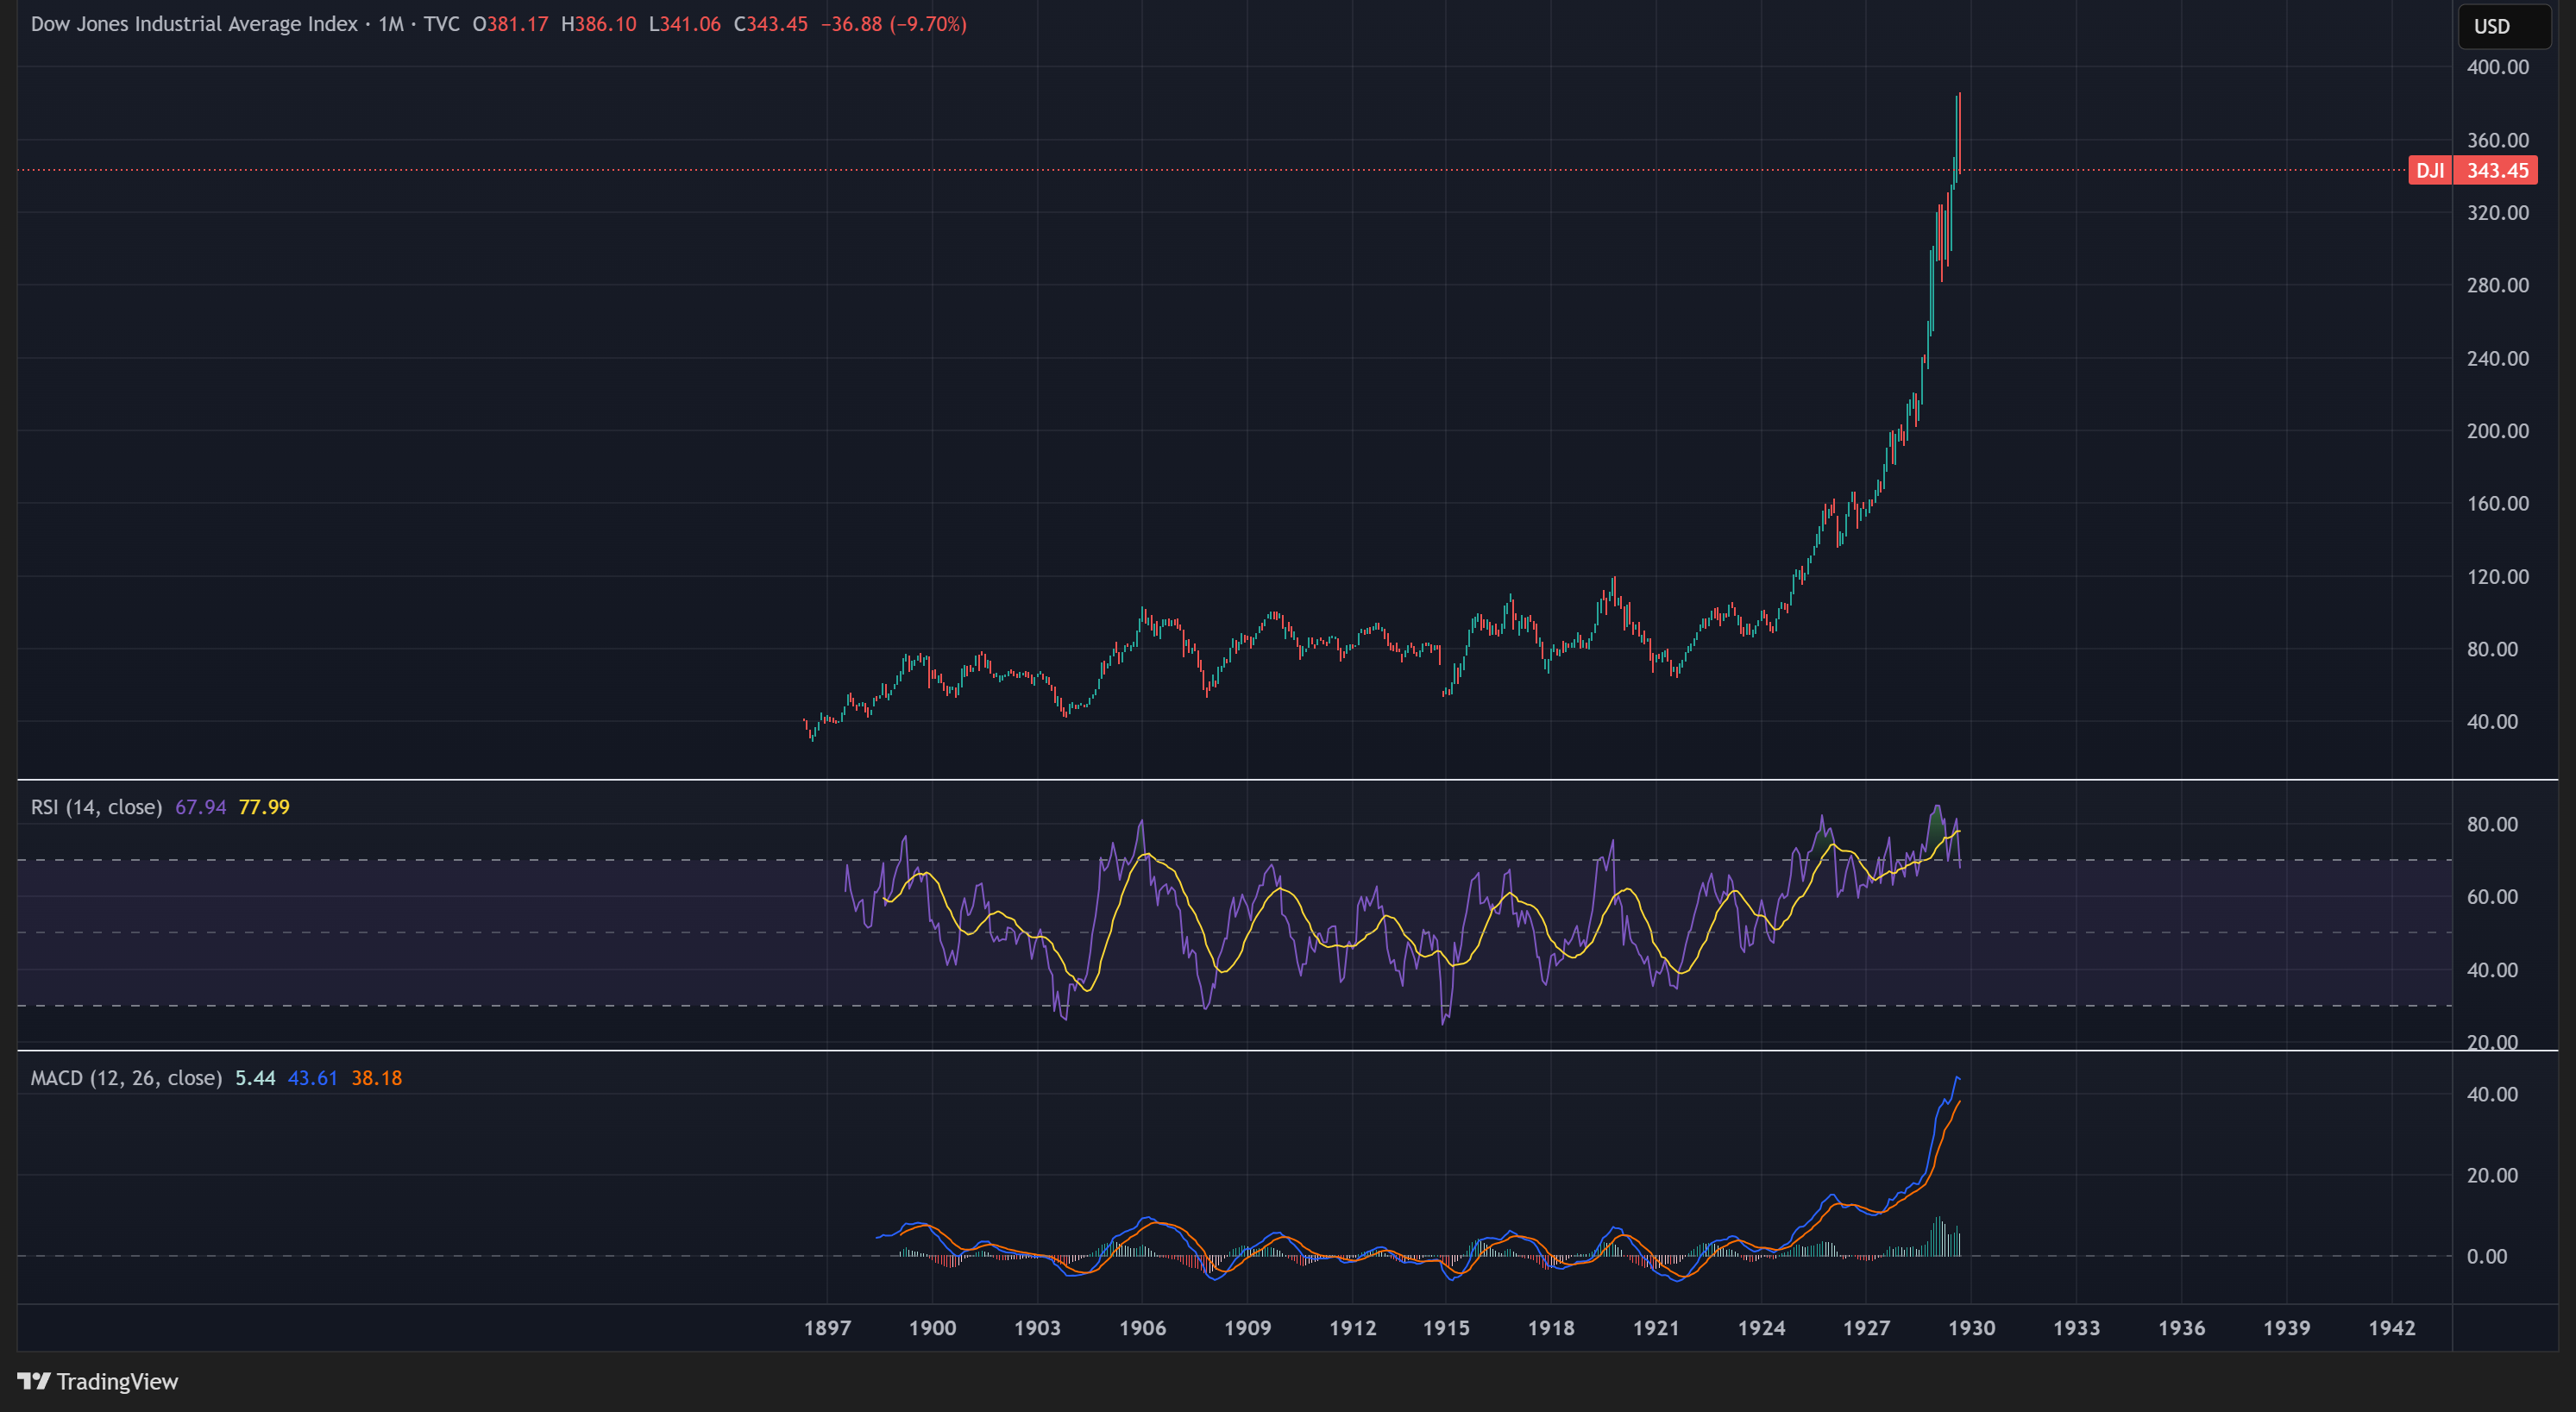Image resolution: width=2576 pixels, height=1412 pixels.
Task: Click 0.00 on the MACD pane axis
Action: [2487, 1256]
